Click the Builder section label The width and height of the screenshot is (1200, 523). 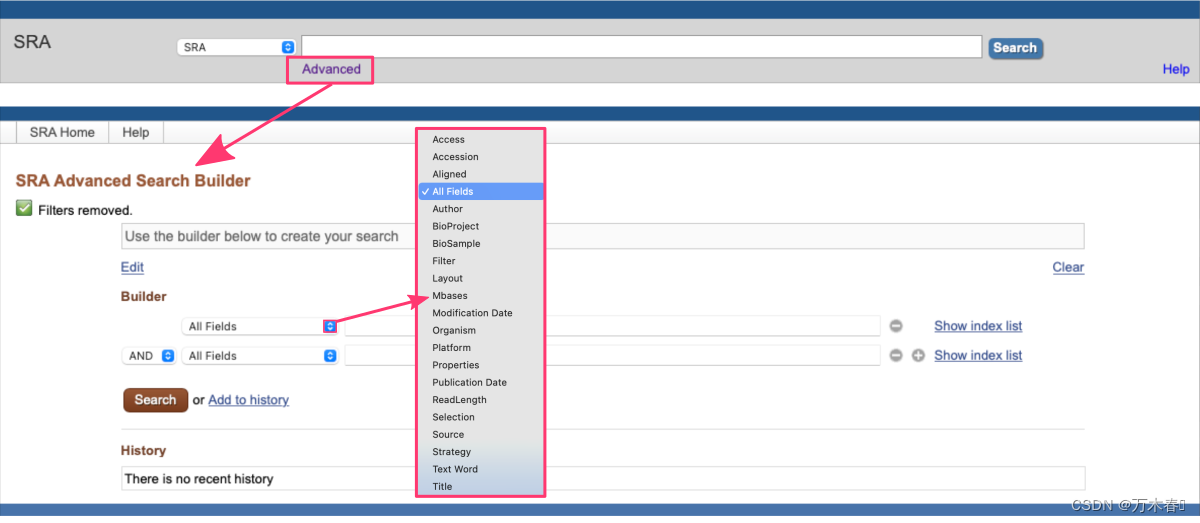click(x=144, y=297)
